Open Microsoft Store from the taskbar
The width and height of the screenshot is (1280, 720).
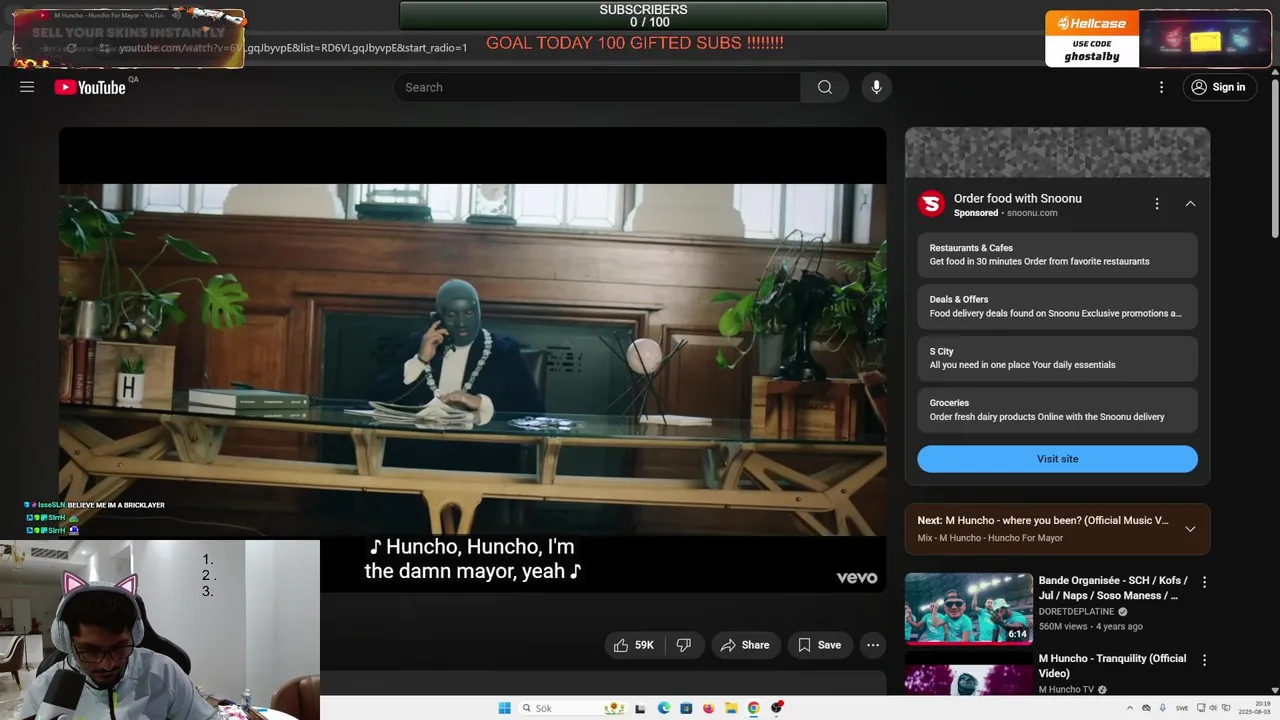point(686,708)
